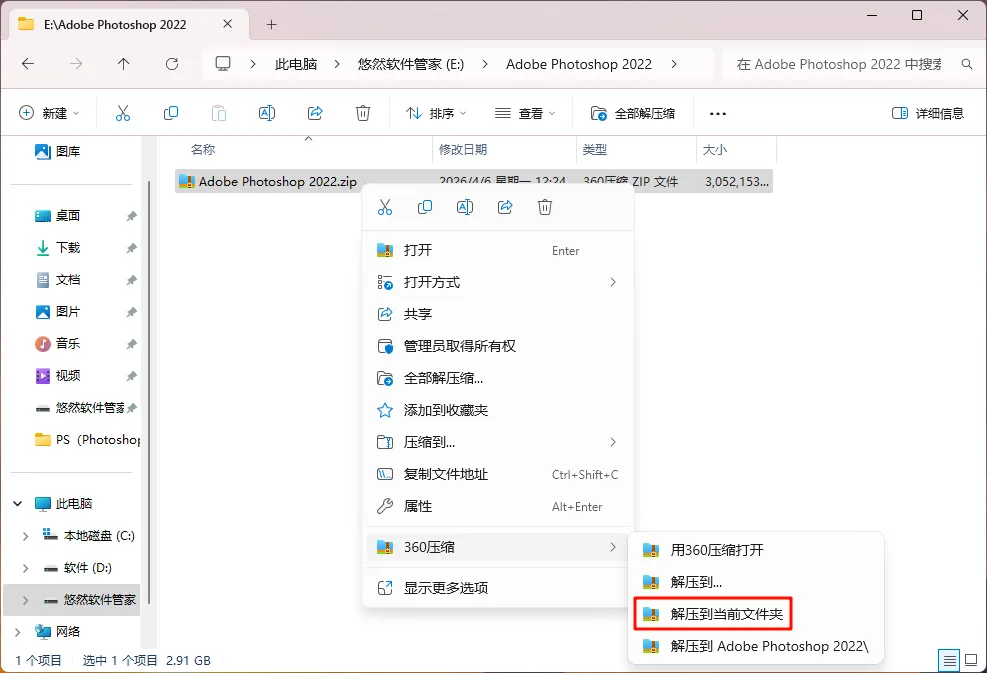Click the Copy icon in the toolbar

(x=171, y=113)
